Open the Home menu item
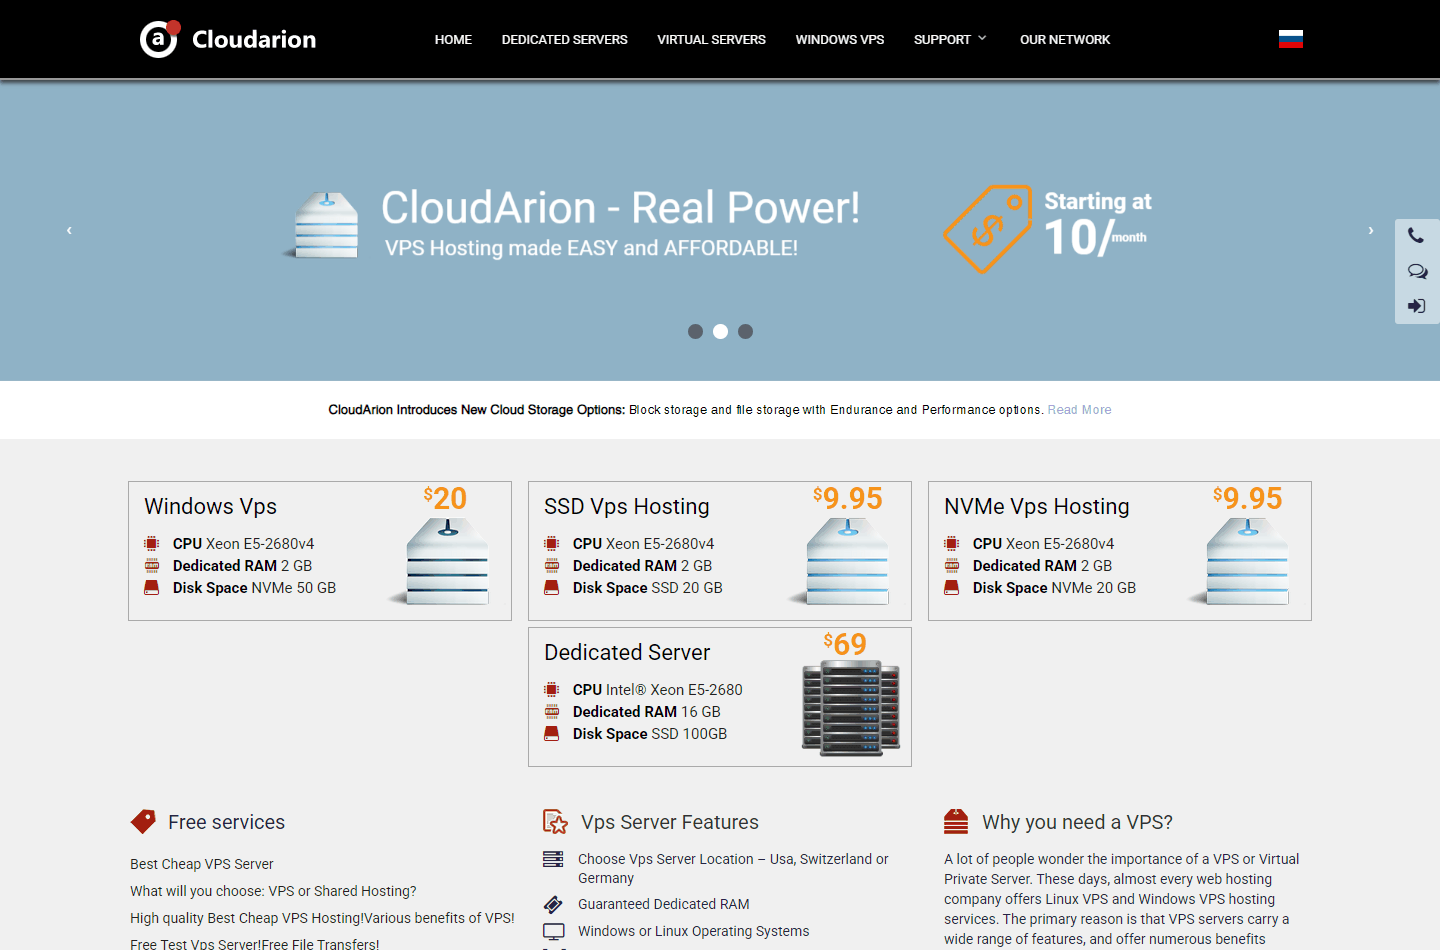Image resolution: width=1440 pixels, height=950 pixels. coord(453,40)
